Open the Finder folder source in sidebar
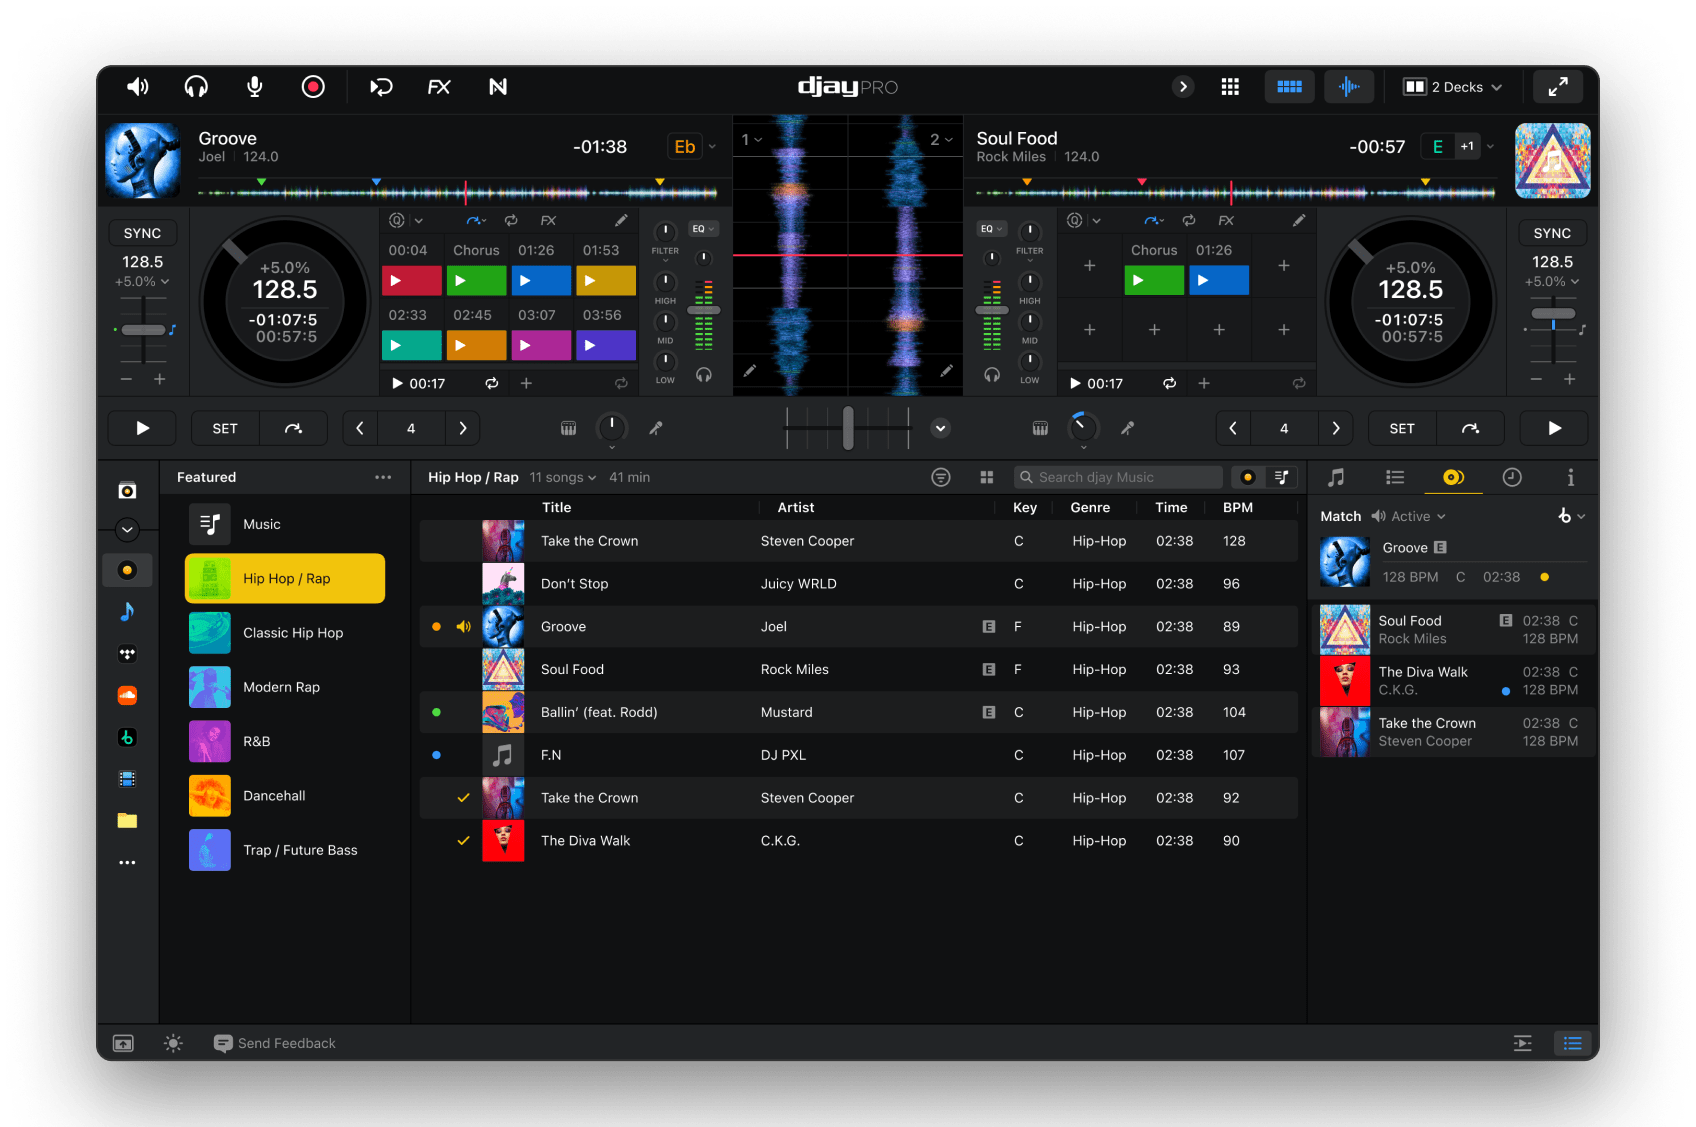Screen dimensions: 1696x1127 pyautogui.click(x=127, y=821)
